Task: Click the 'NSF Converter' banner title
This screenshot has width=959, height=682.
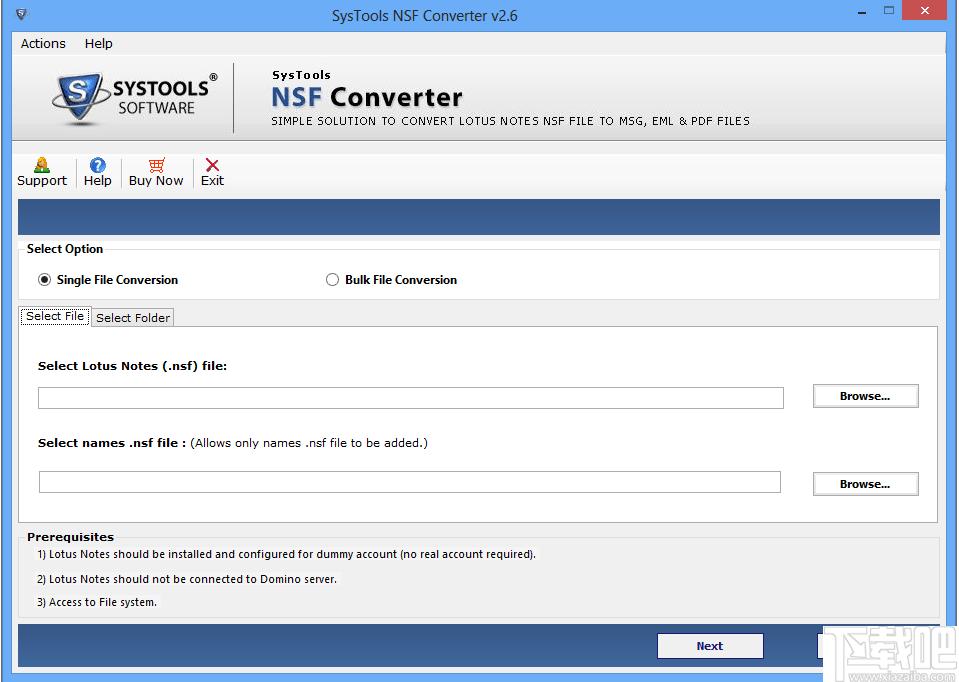Action: [x=367, y=97]
